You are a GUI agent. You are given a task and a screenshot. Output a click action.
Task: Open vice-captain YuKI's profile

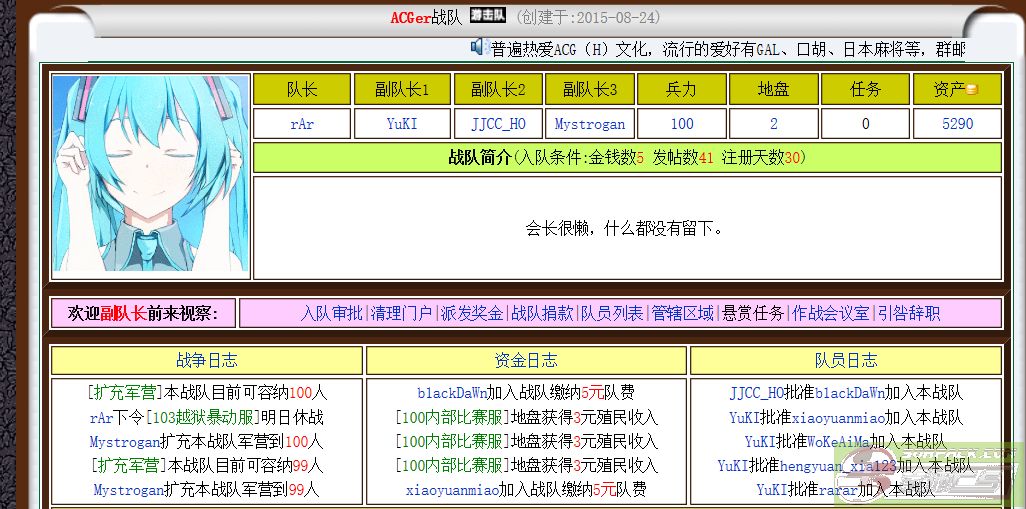pos(402,124)
